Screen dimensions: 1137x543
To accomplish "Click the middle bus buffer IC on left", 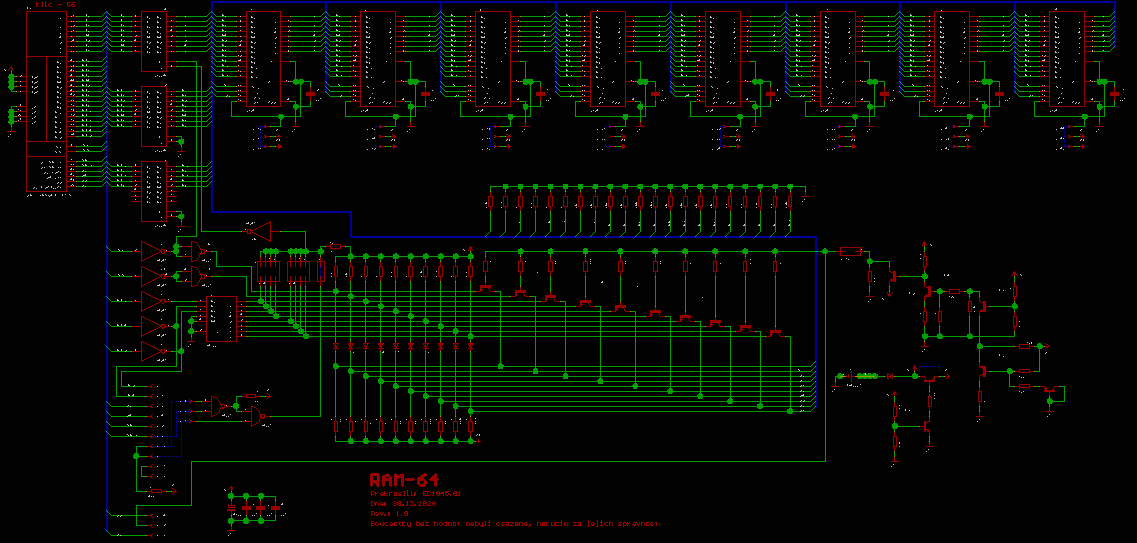I will click(154, 116).
